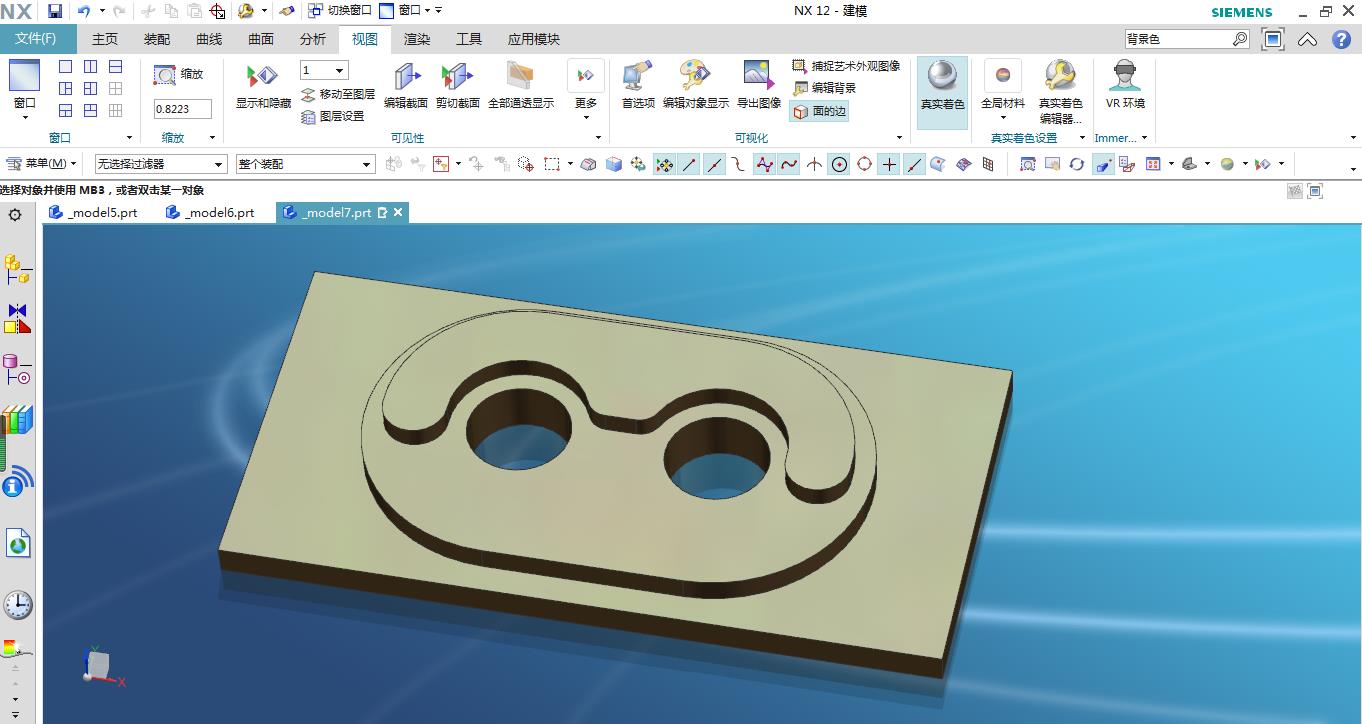Click the blue Help question icon
This screenshot has height=724, width=1362.
tap(1341, 40)
